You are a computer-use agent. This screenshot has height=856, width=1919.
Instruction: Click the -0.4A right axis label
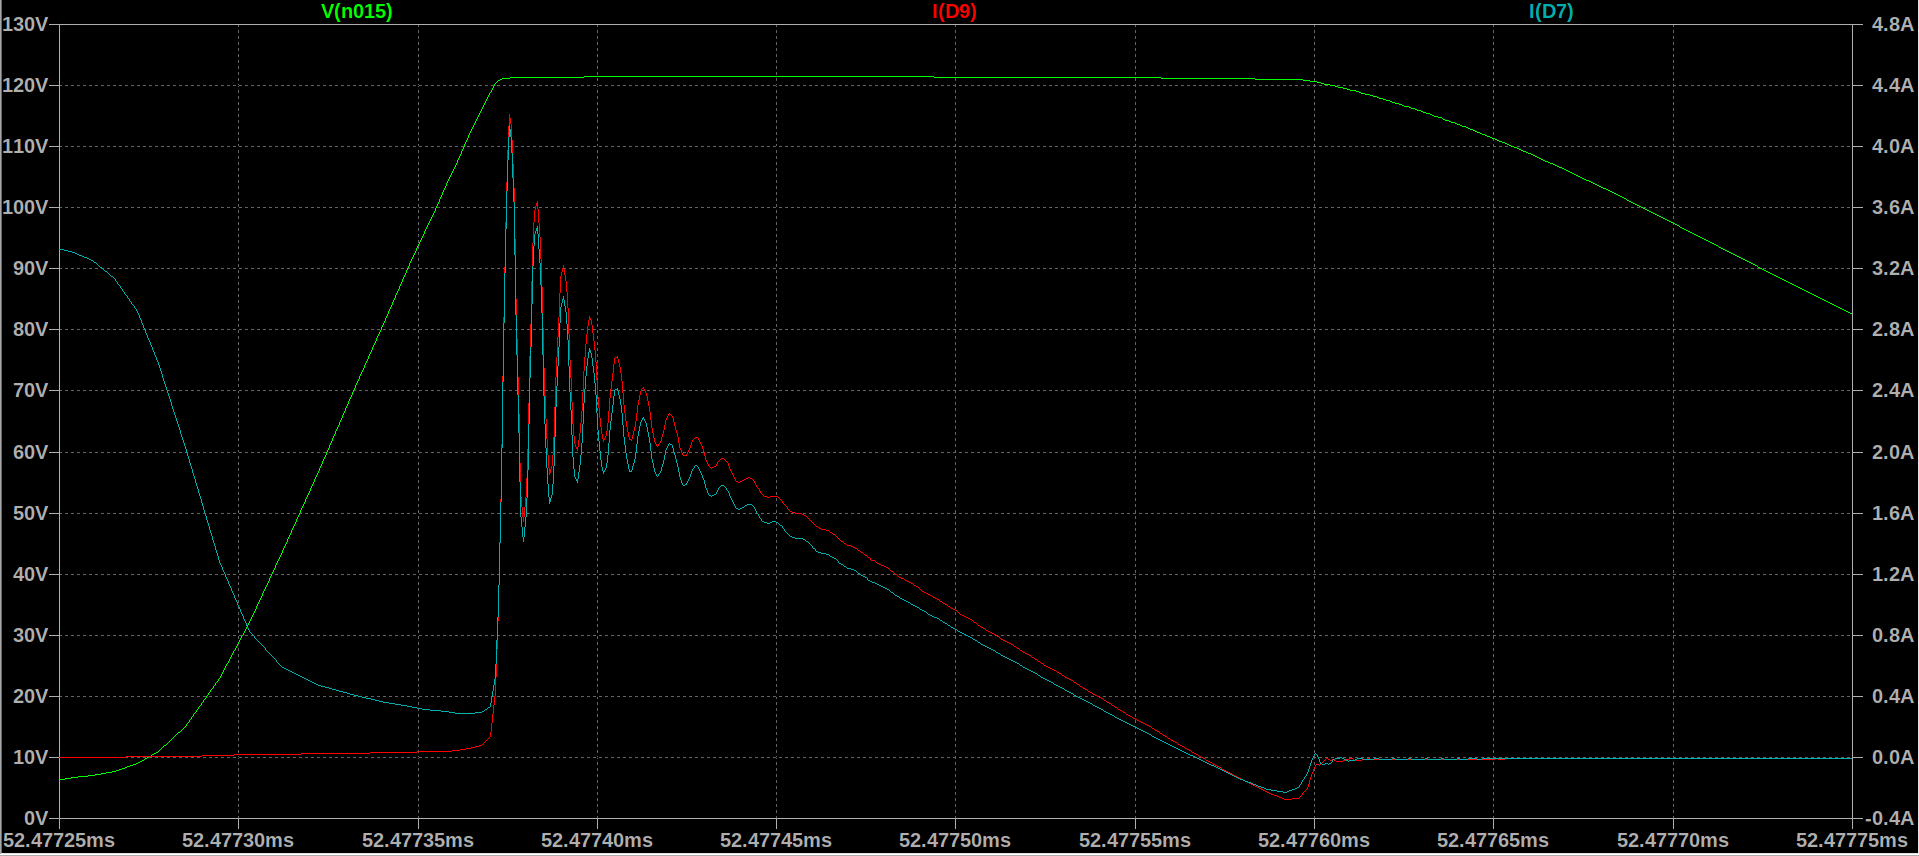tap(1889, 819)
